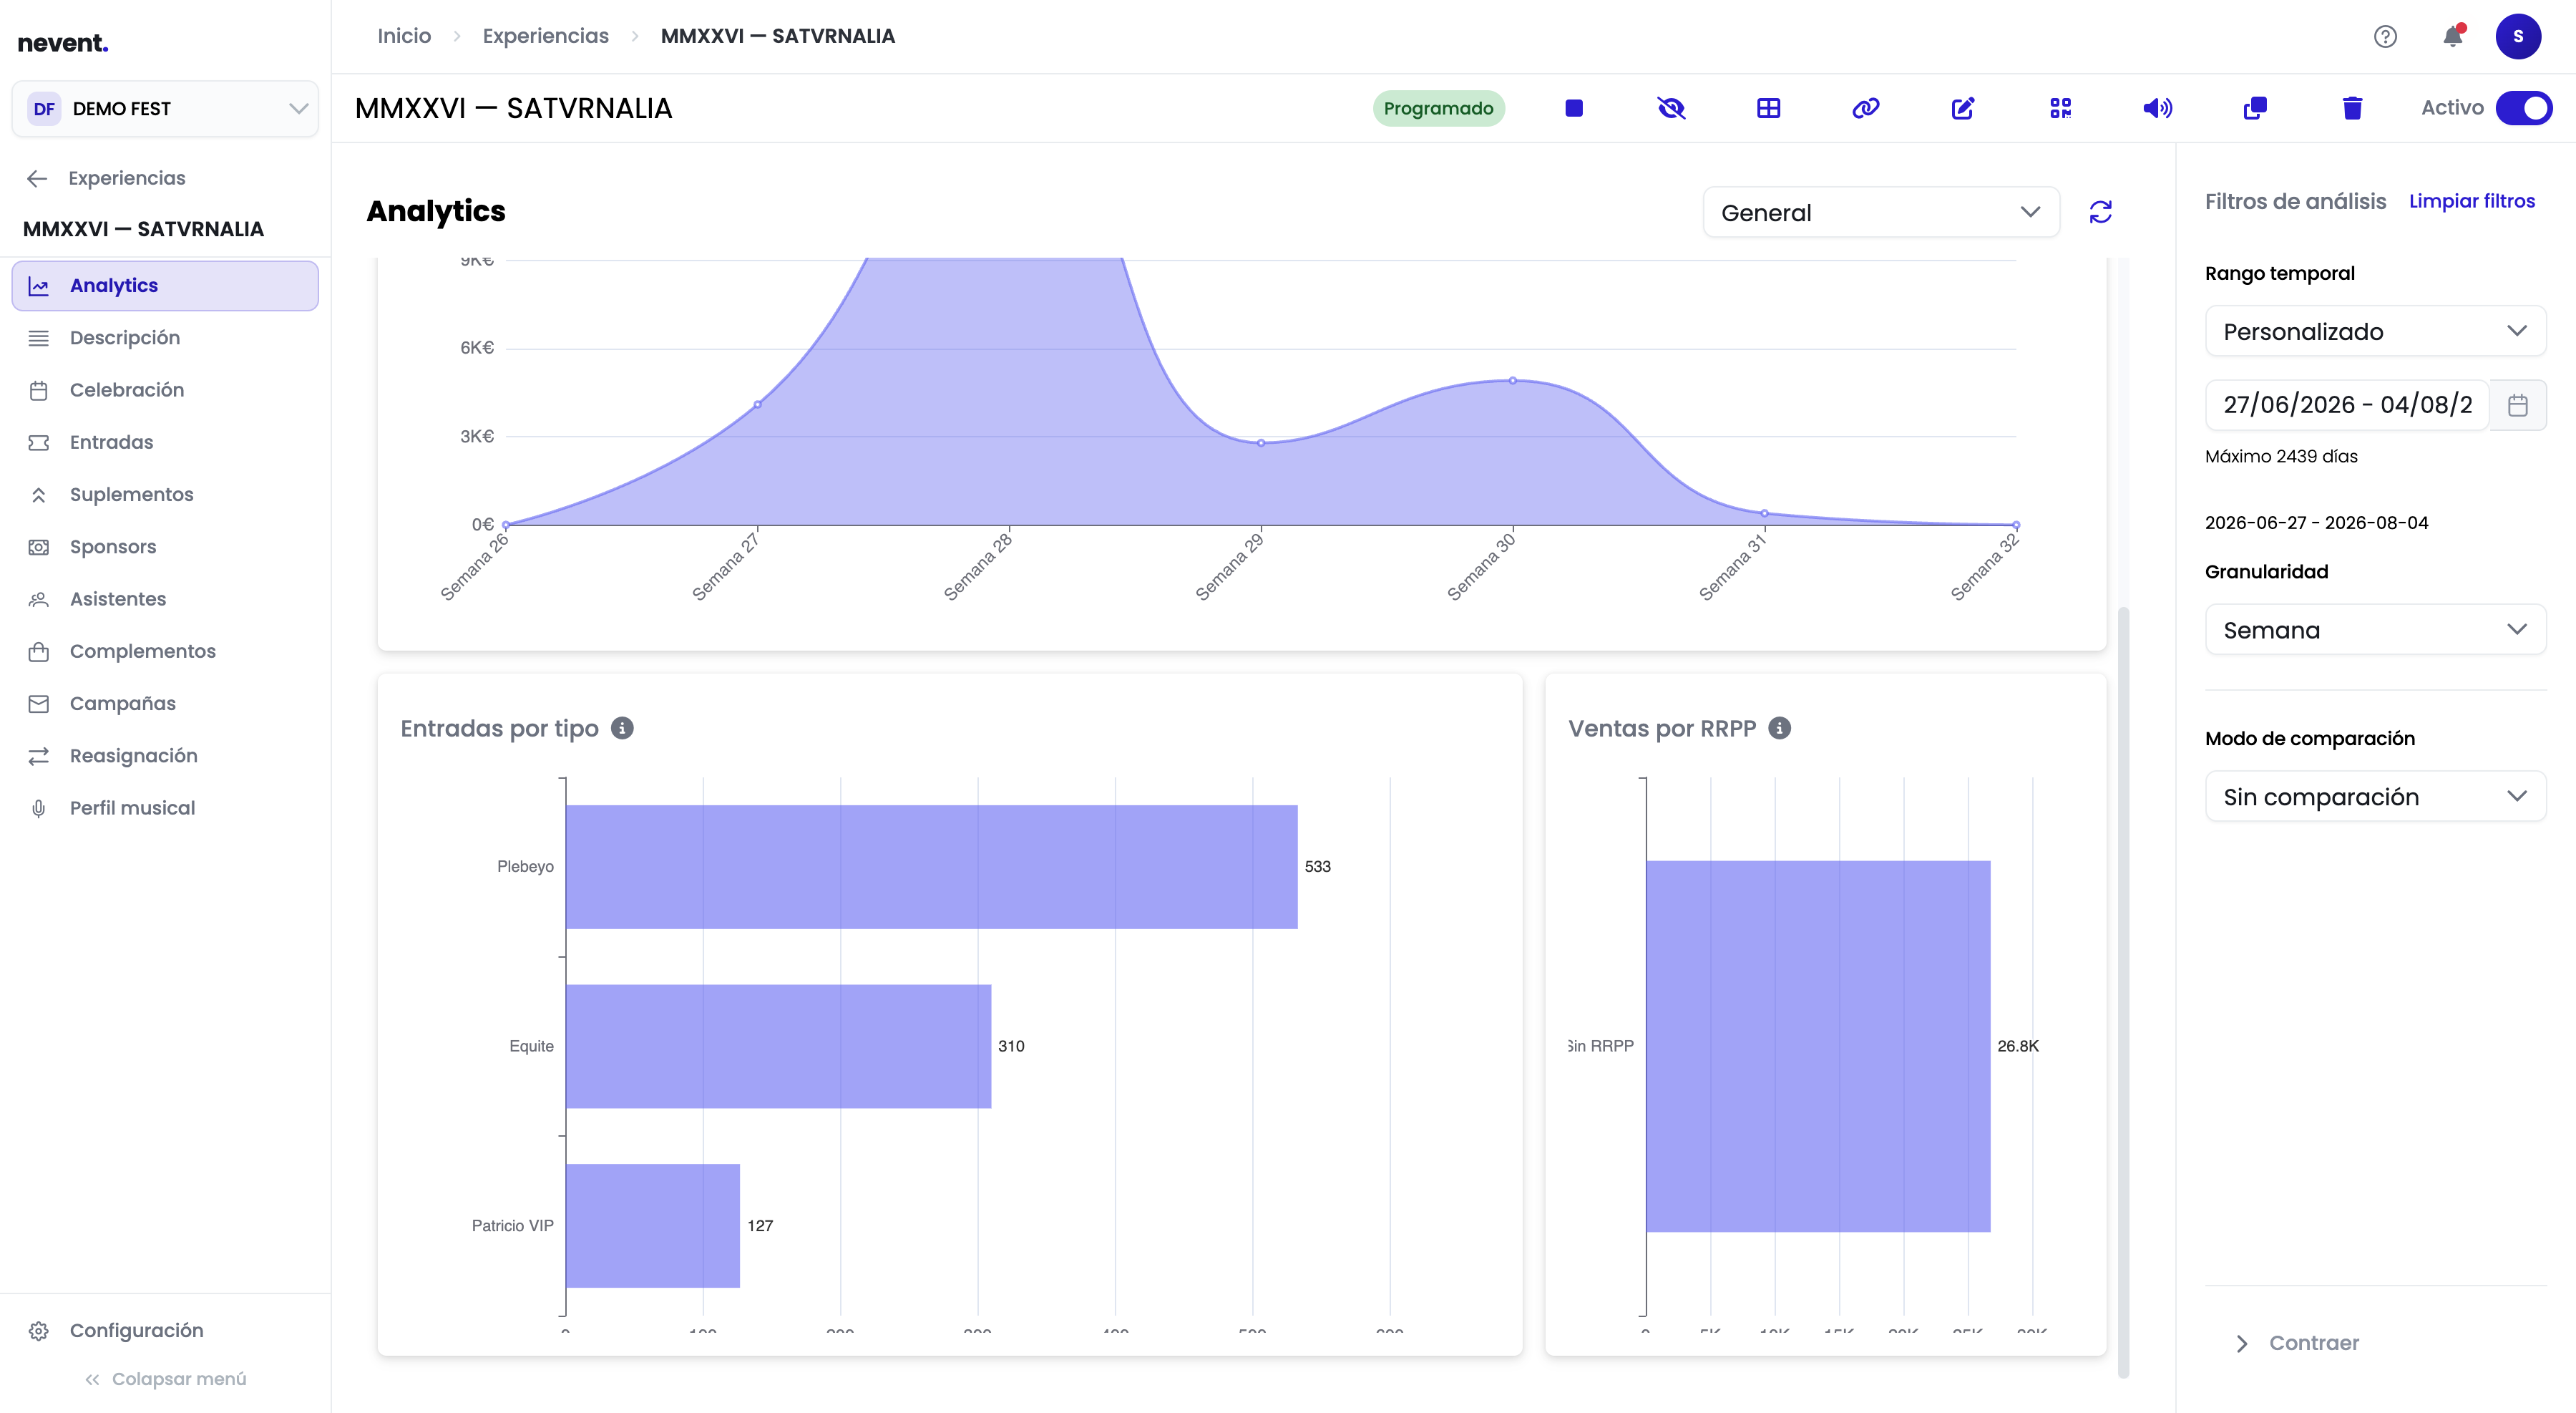This screenshot has height=1413, width=2576.
Task: Click the Inicio breadcrumb
Action: pos(404,36)
